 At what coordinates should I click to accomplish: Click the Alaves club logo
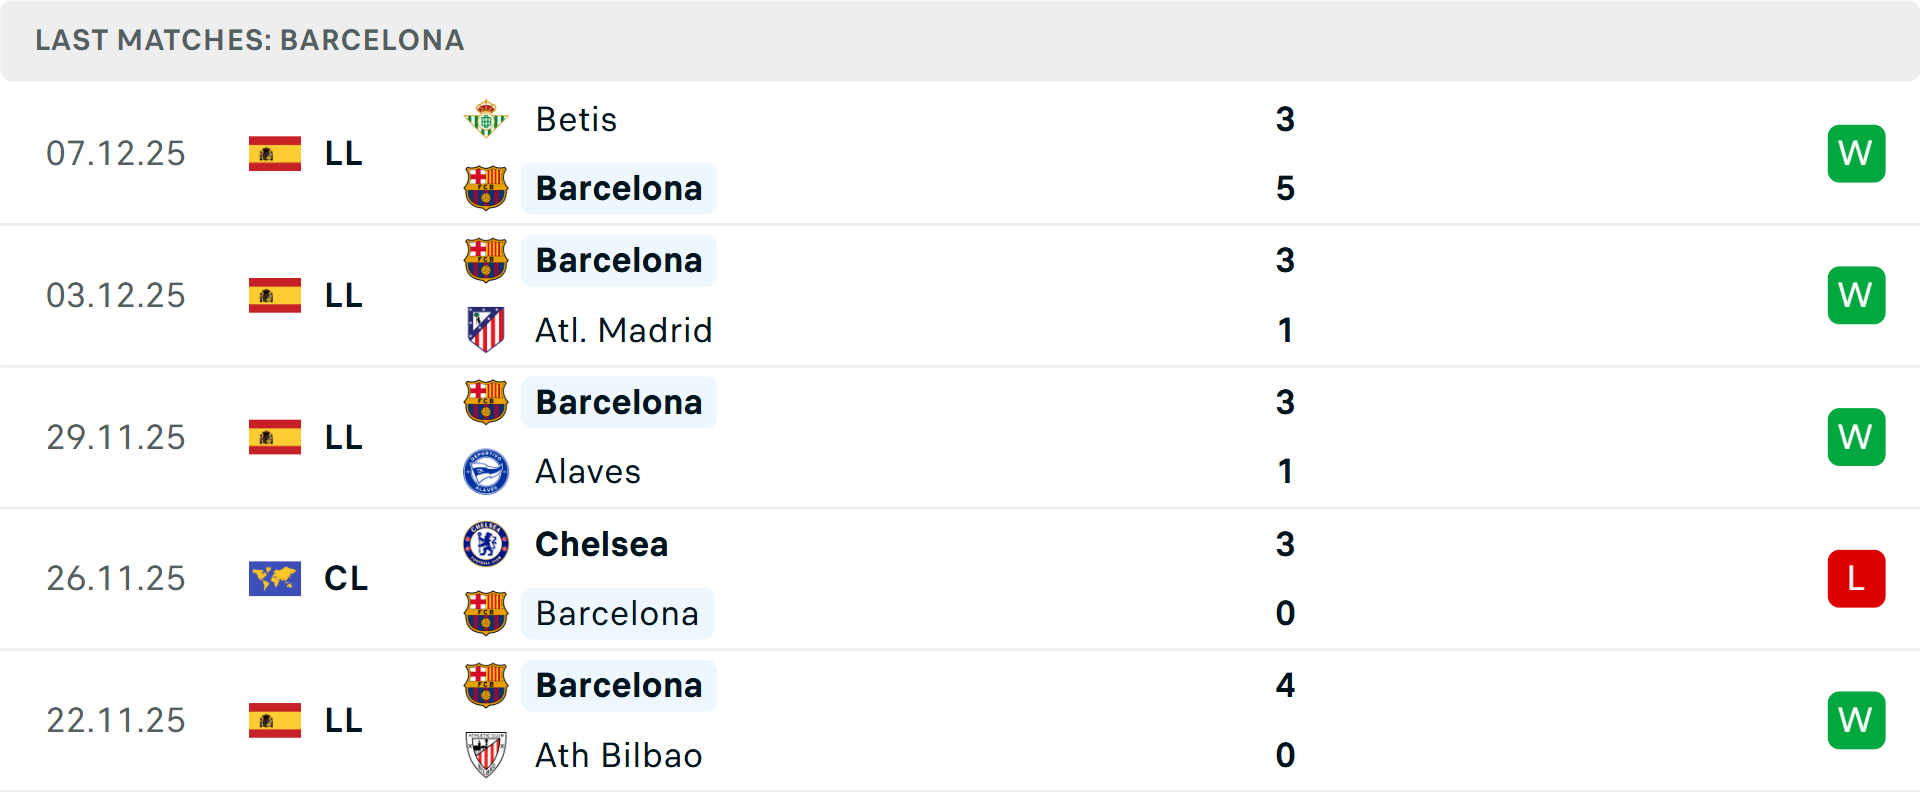click(486, 472)
